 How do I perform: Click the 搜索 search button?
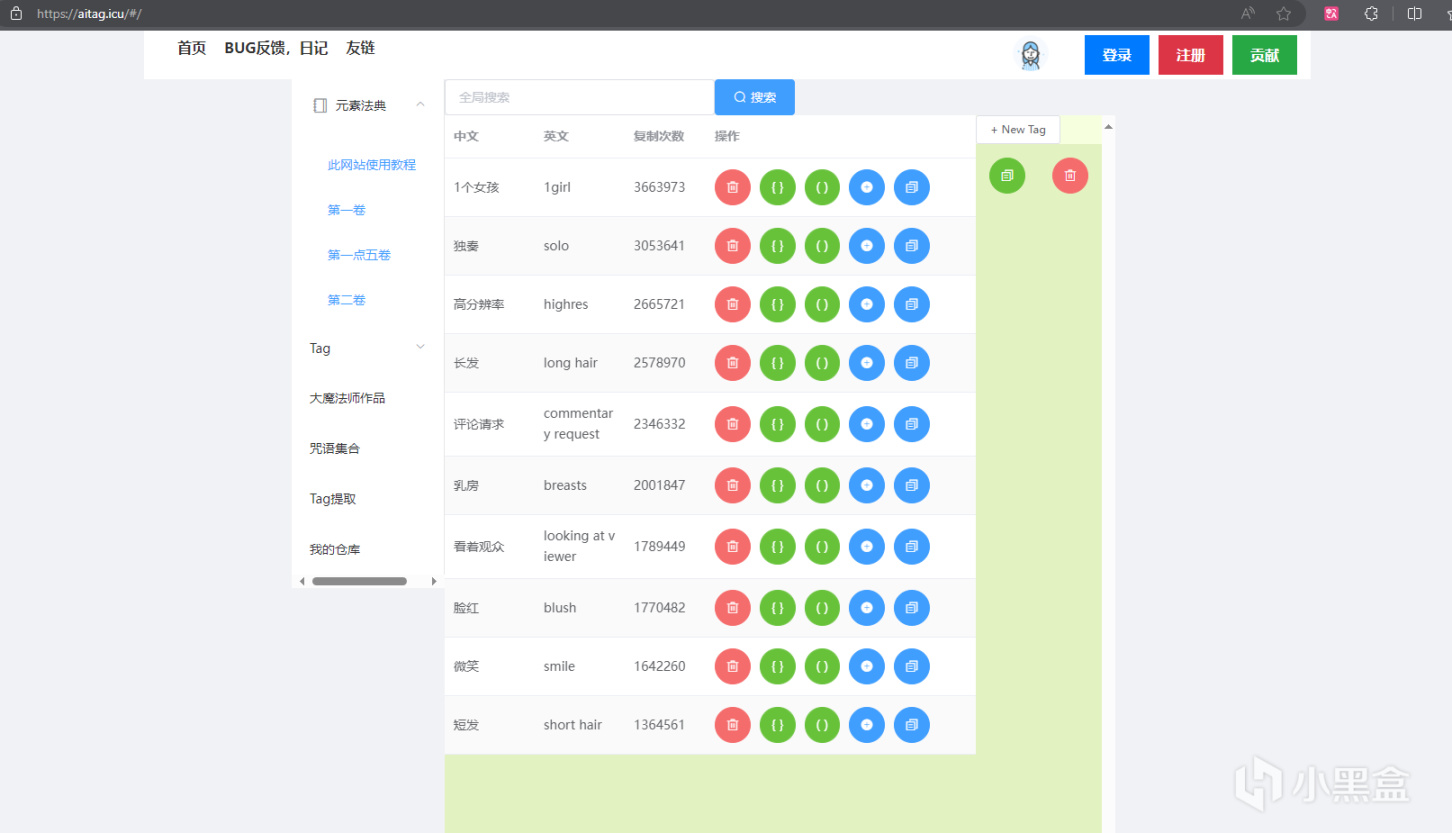coord(755,97)
